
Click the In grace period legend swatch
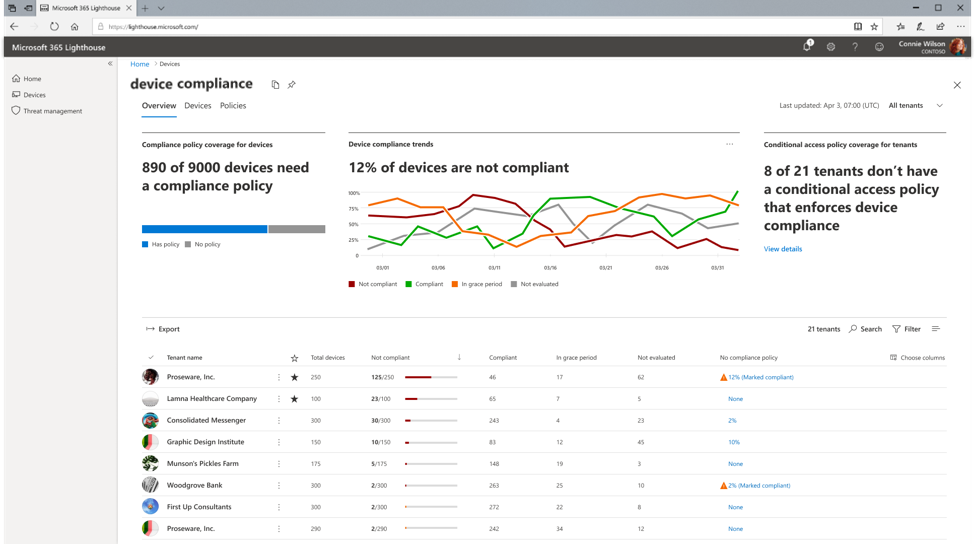pos(455,284)
